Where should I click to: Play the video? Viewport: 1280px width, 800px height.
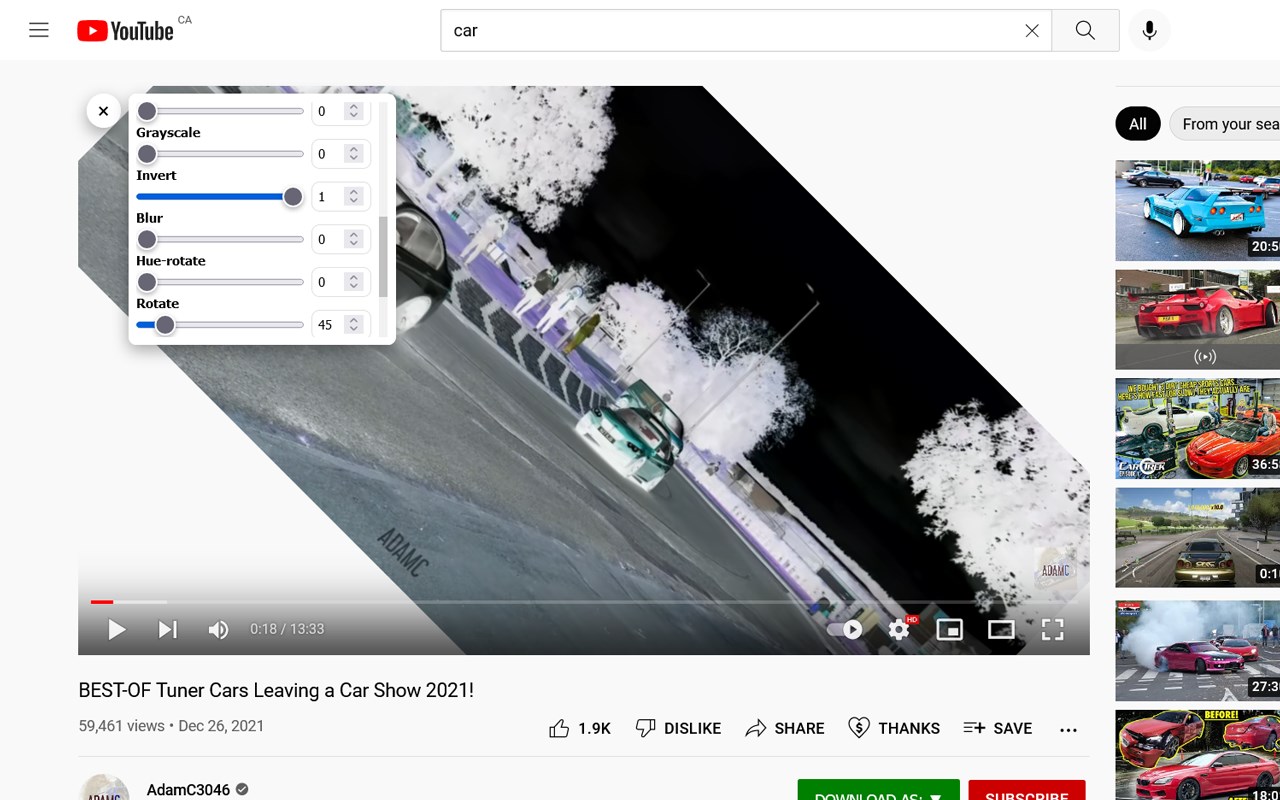point(117,629)
